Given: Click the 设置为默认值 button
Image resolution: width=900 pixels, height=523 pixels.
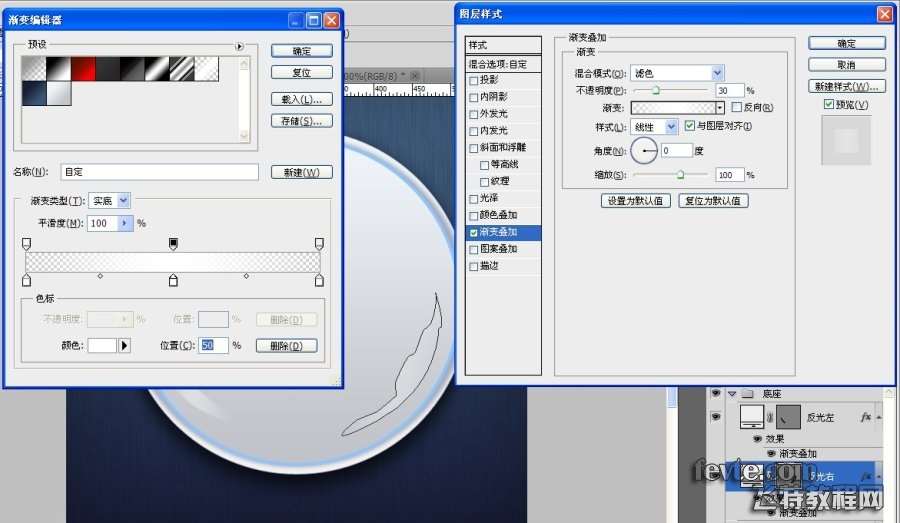Looking at the screenshot, I should 635,200.
